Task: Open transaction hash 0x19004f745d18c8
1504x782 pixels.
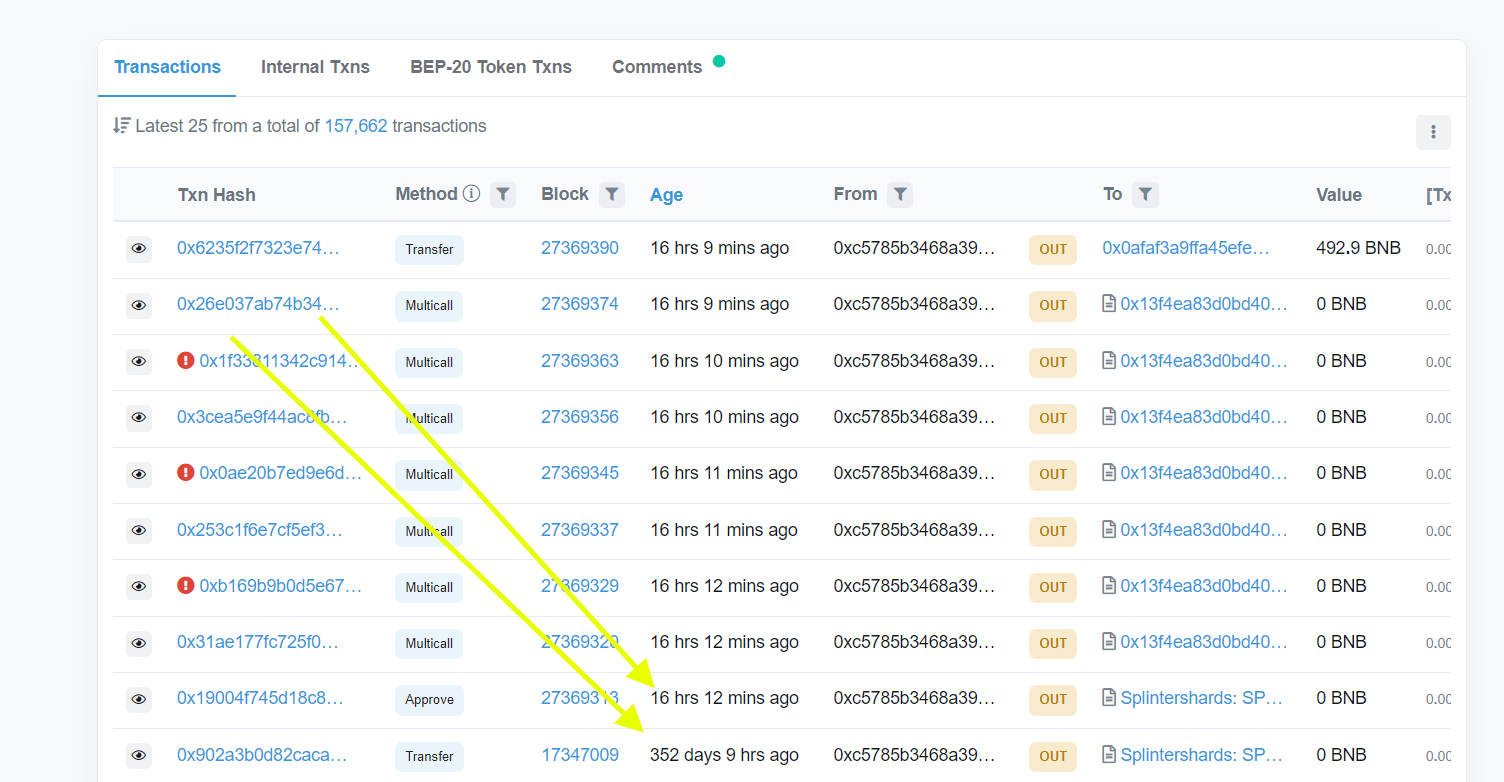Action: coord(260,698)
